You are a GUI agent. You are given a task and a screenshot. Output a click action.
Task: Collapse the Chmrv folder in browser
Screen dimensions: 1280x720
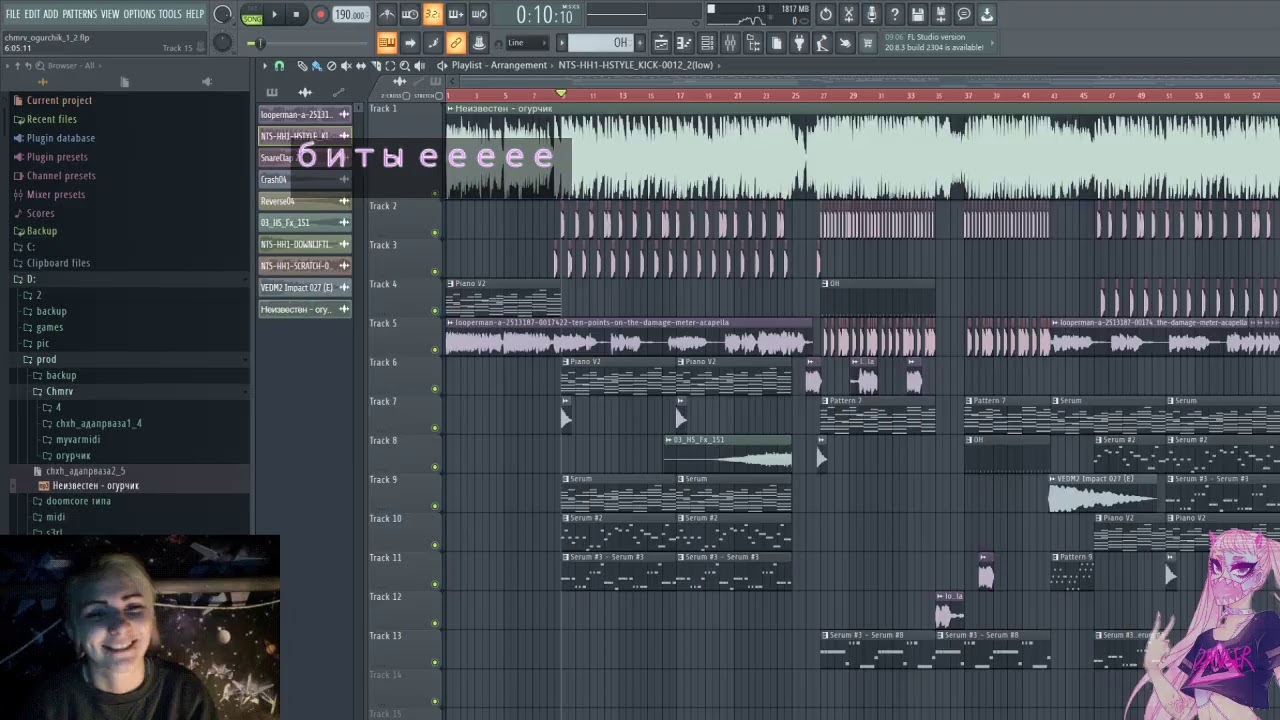[x=59, y=391]
